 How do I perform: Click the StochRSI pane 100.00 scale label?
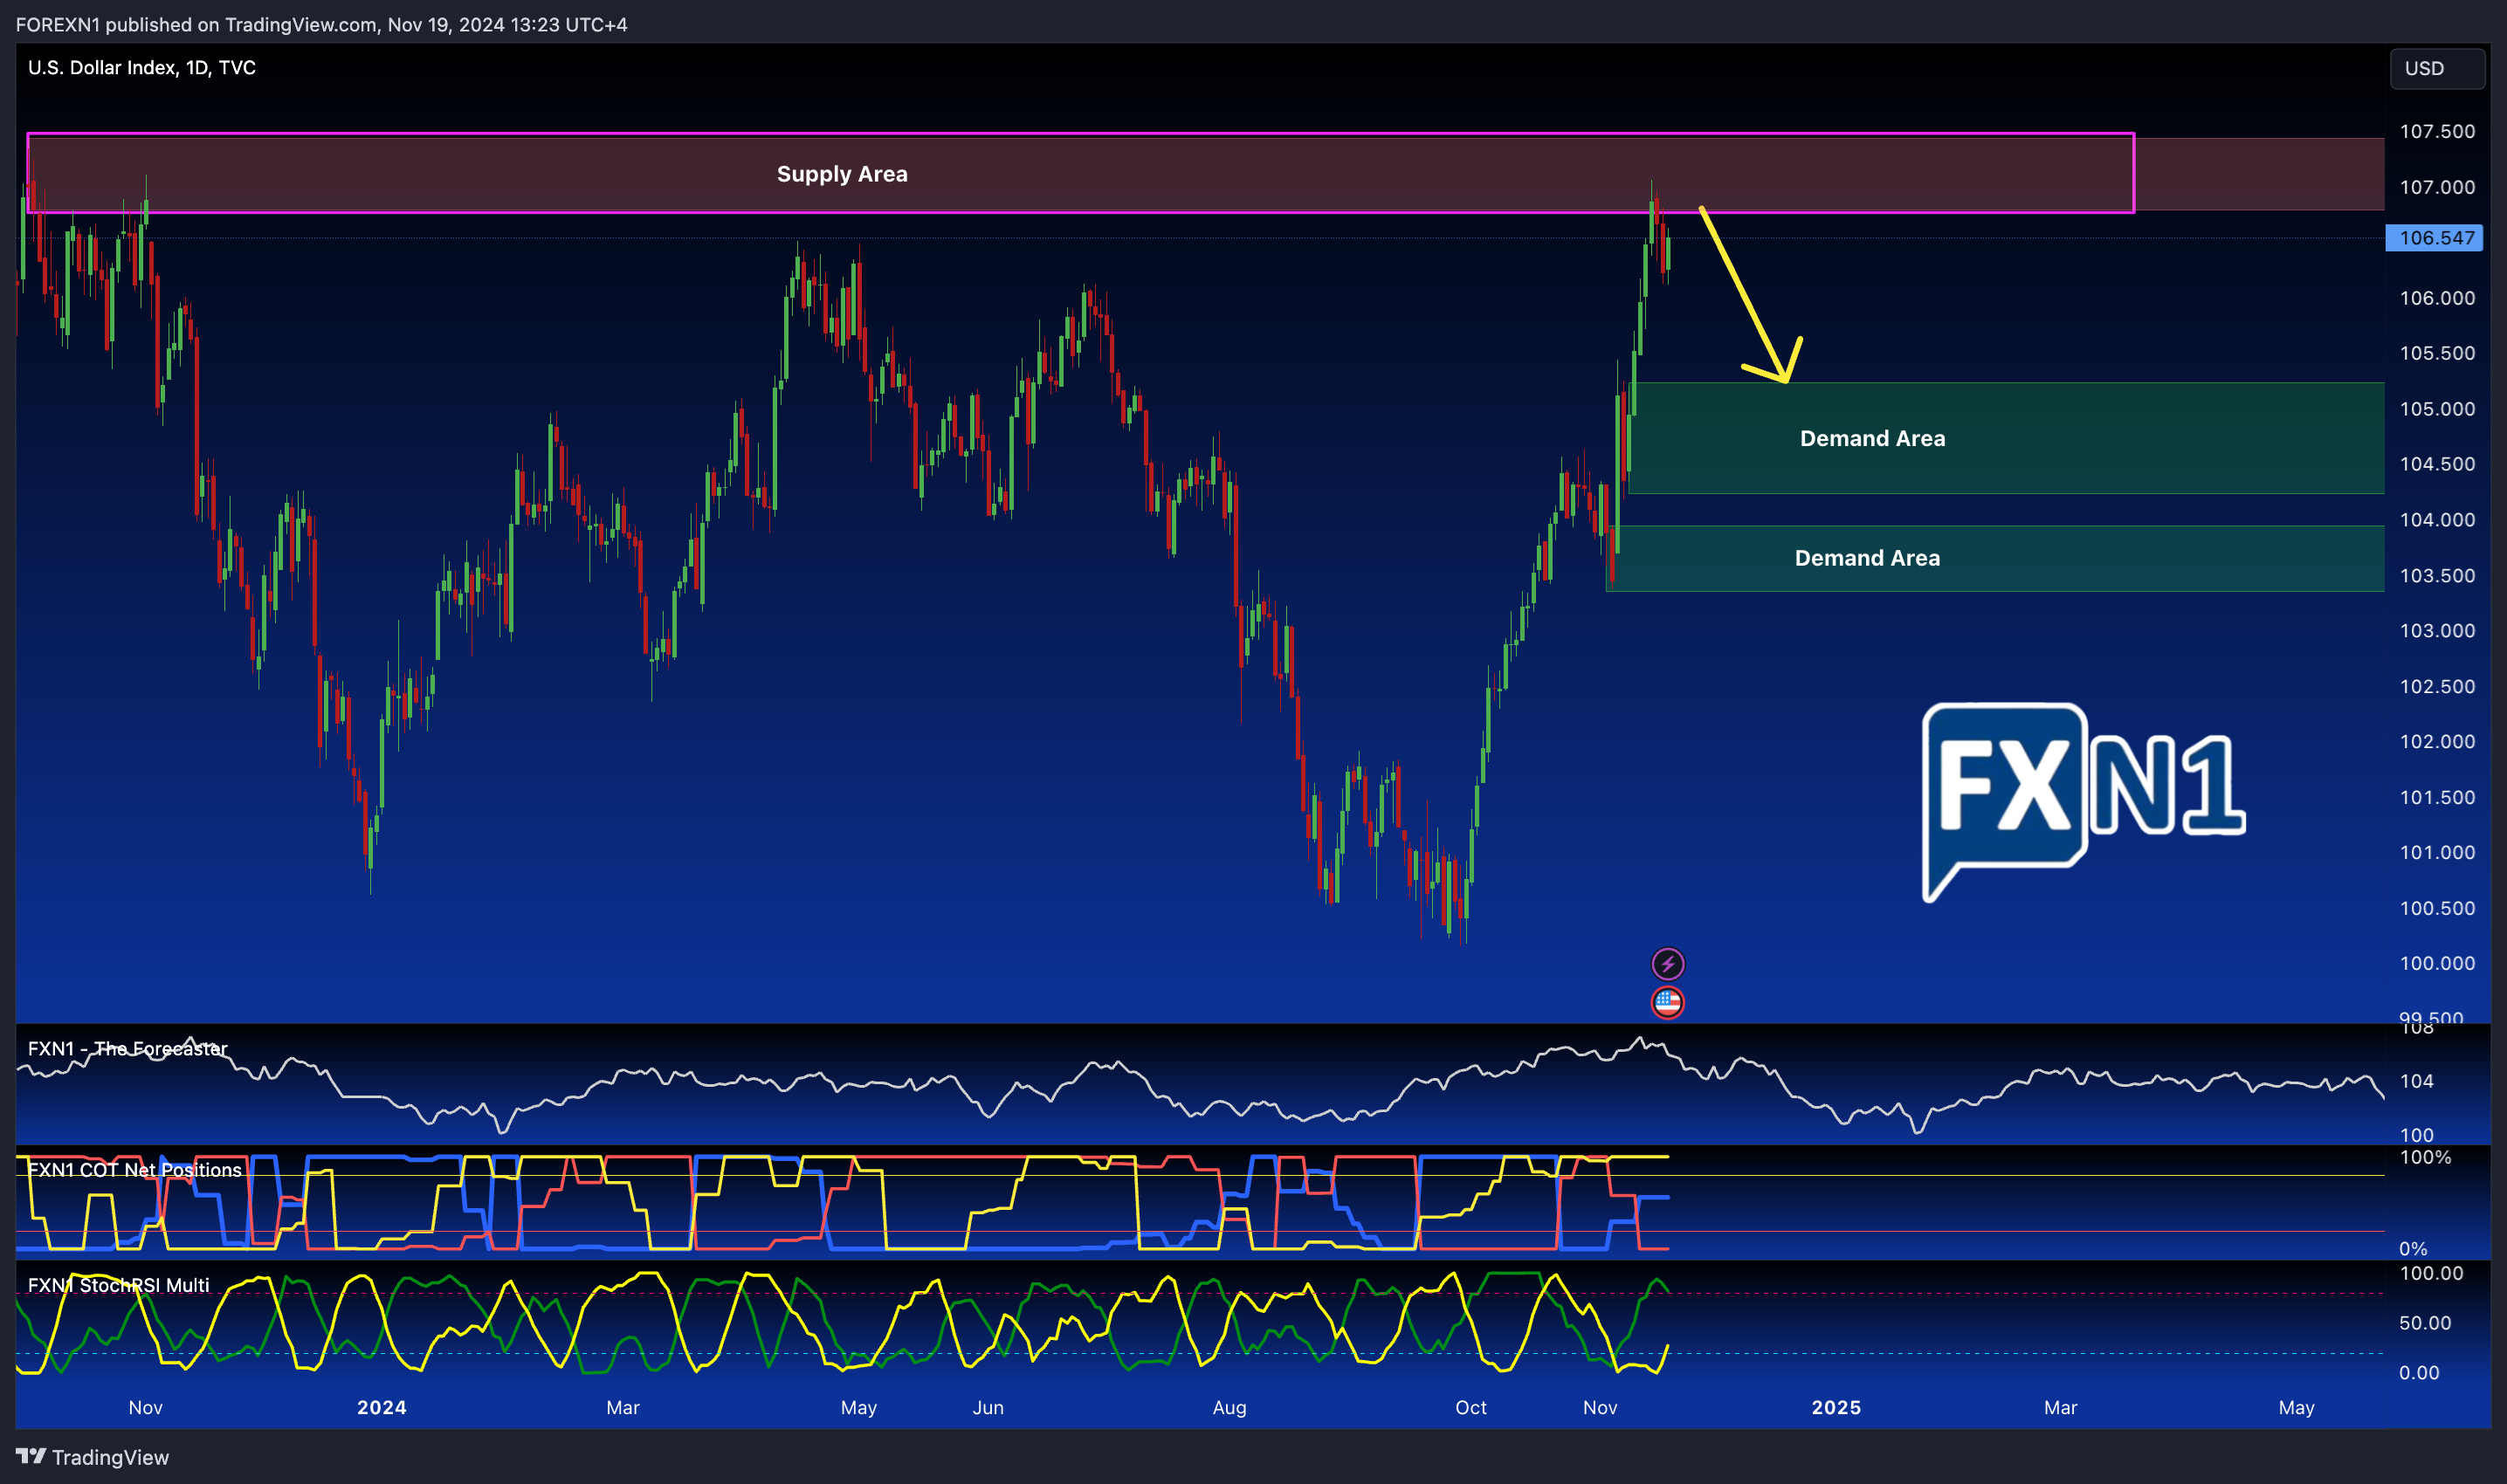pos(2431,1273)
